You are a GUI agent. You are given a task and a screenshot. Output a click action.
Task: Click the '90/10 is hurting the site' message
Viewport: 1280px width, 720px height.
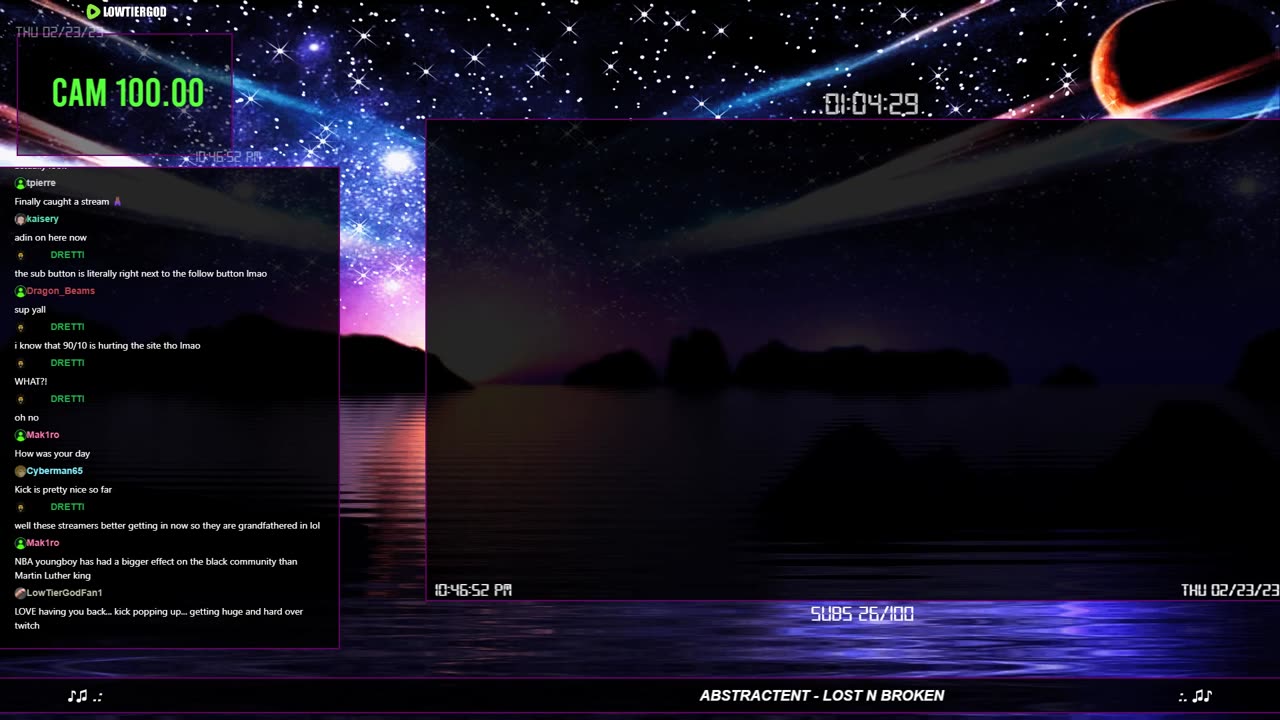click(x=107, y=345)
